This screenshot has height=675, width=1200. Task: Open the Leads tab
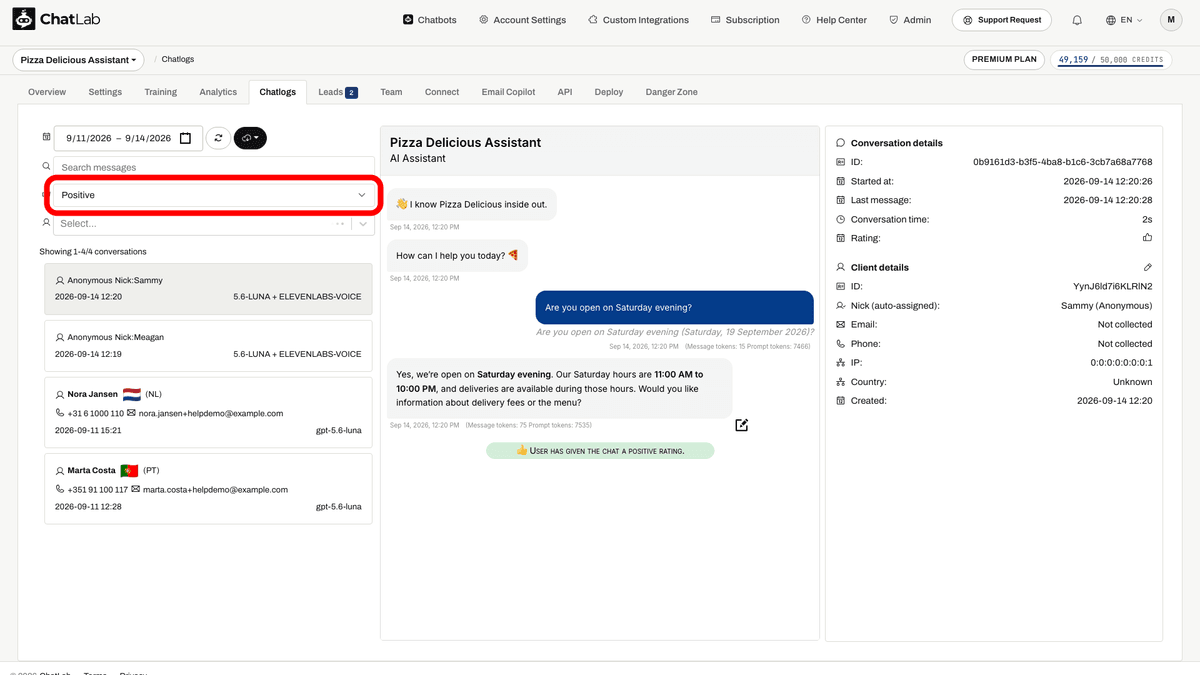(338, 92)
